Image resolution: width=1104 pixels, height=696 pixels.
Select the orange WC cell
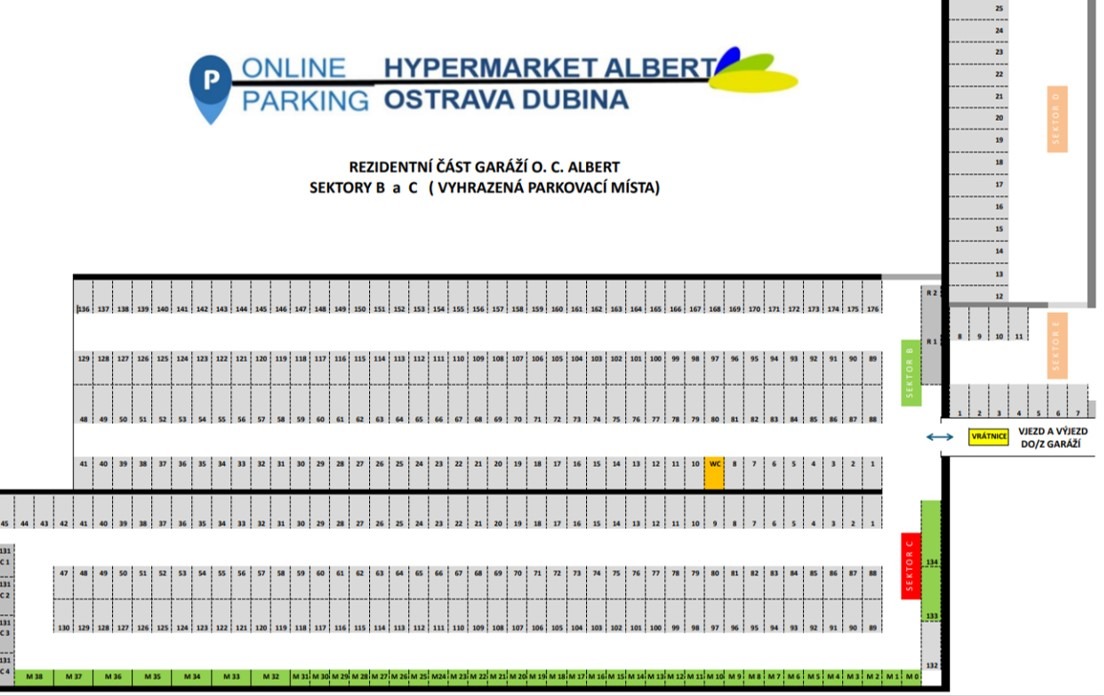[x=715, y=472]
